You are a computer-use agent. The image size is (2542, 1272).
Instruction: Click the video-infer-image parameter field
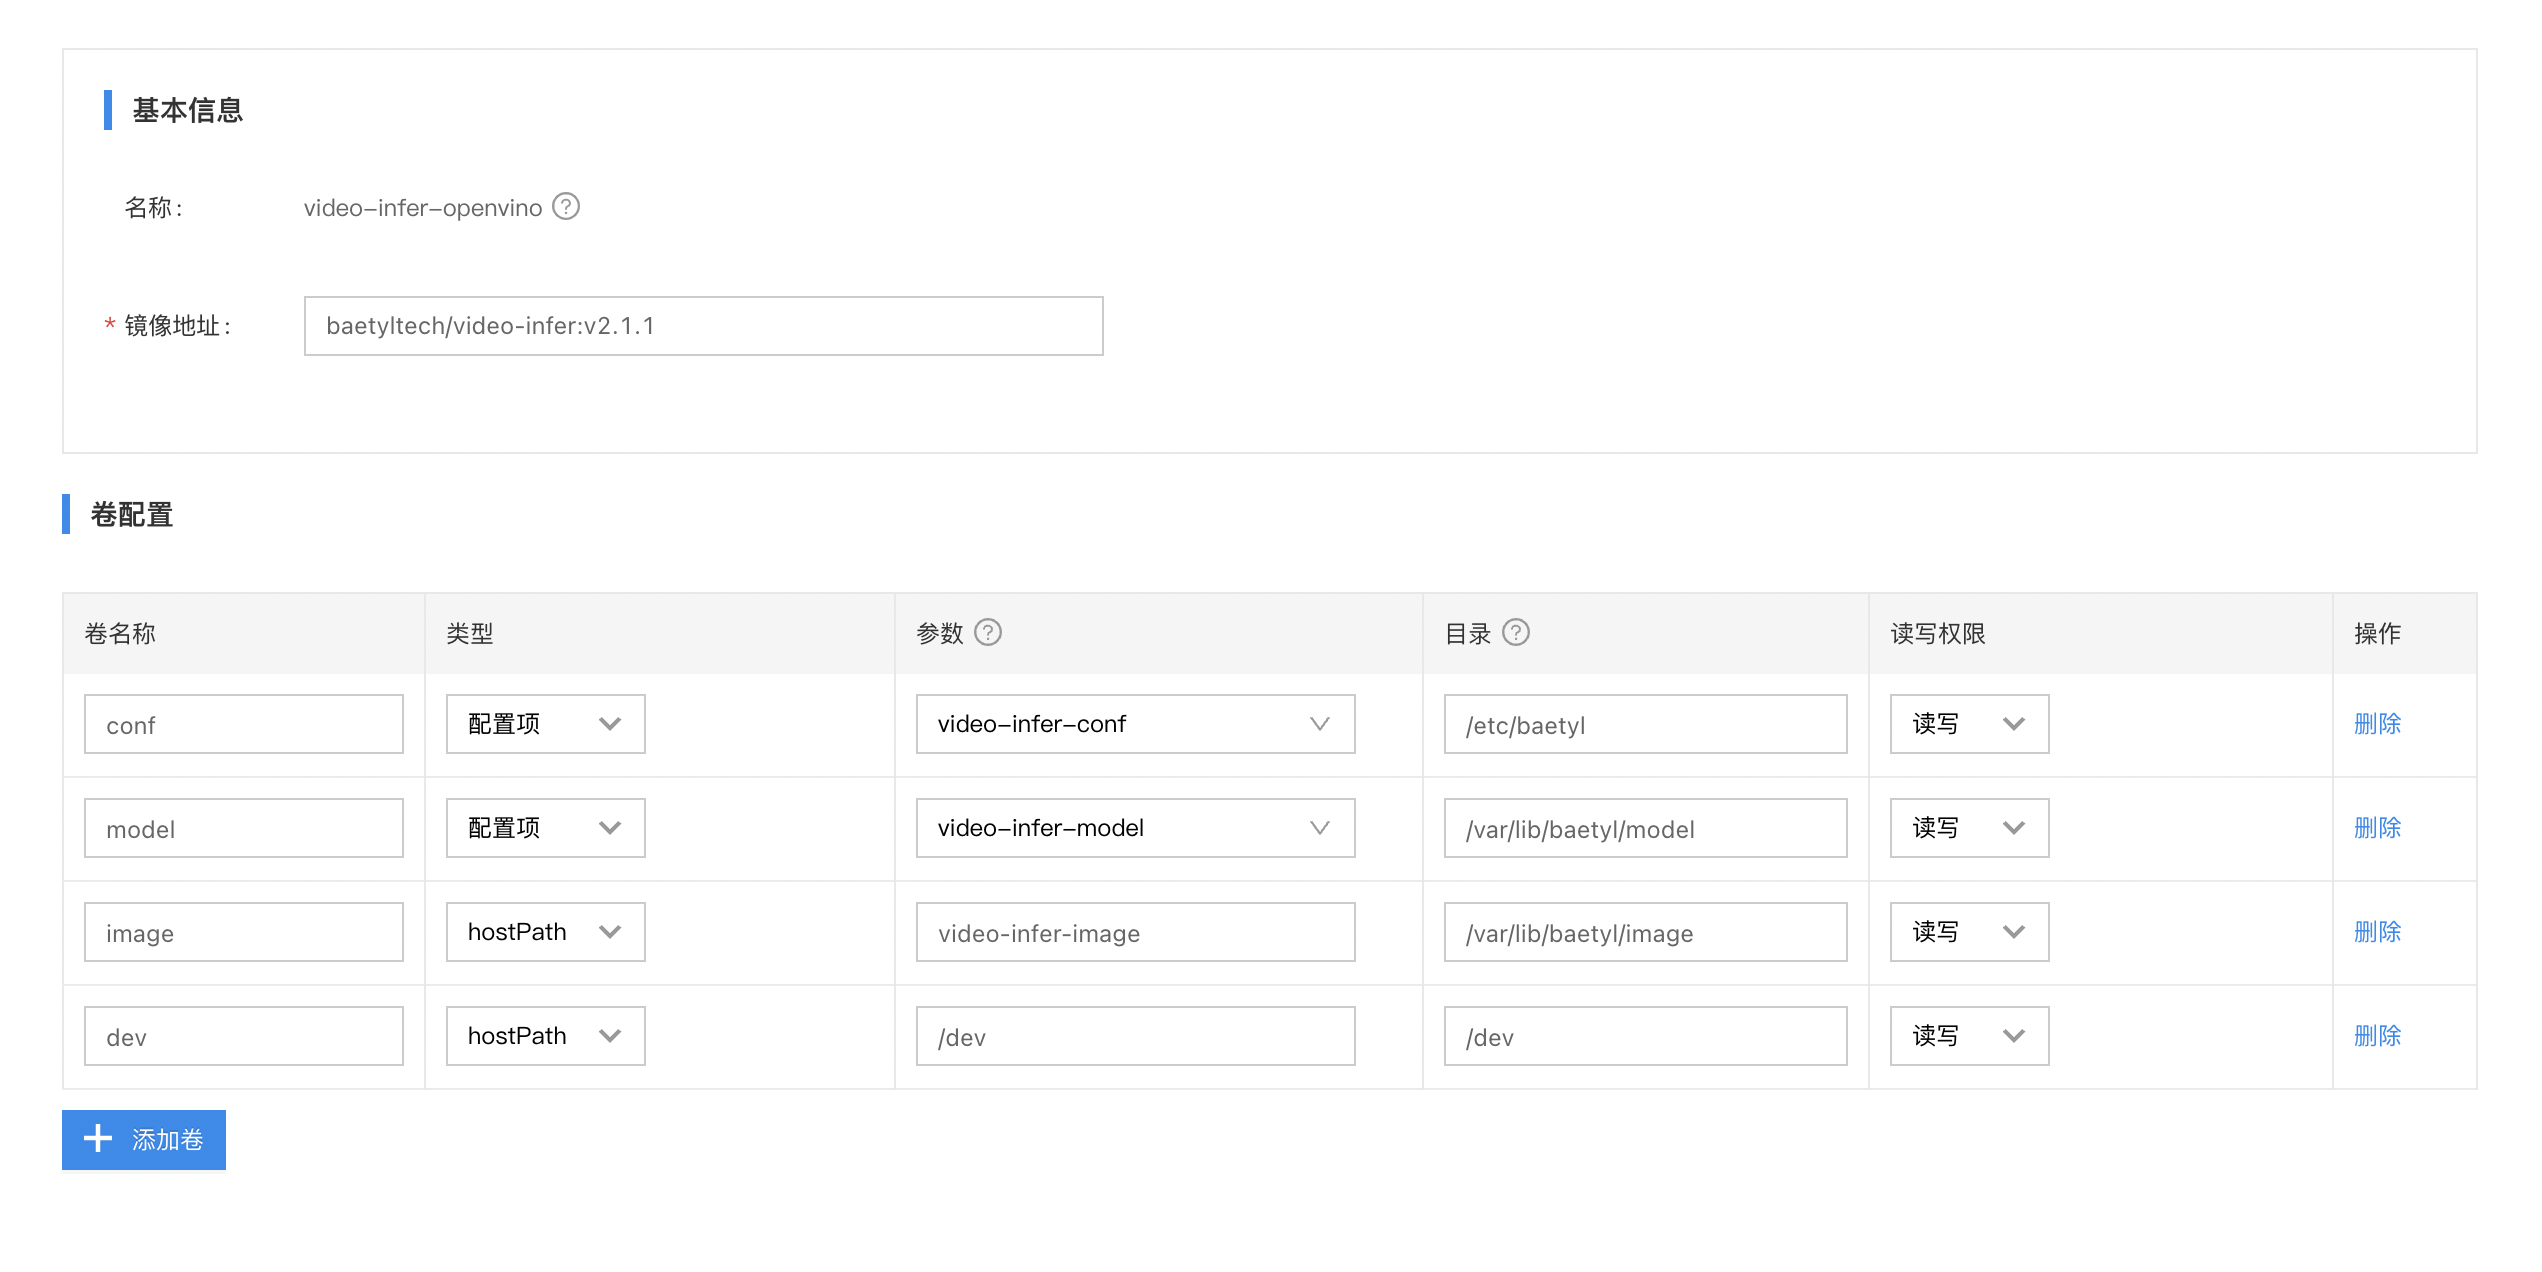1135,932
